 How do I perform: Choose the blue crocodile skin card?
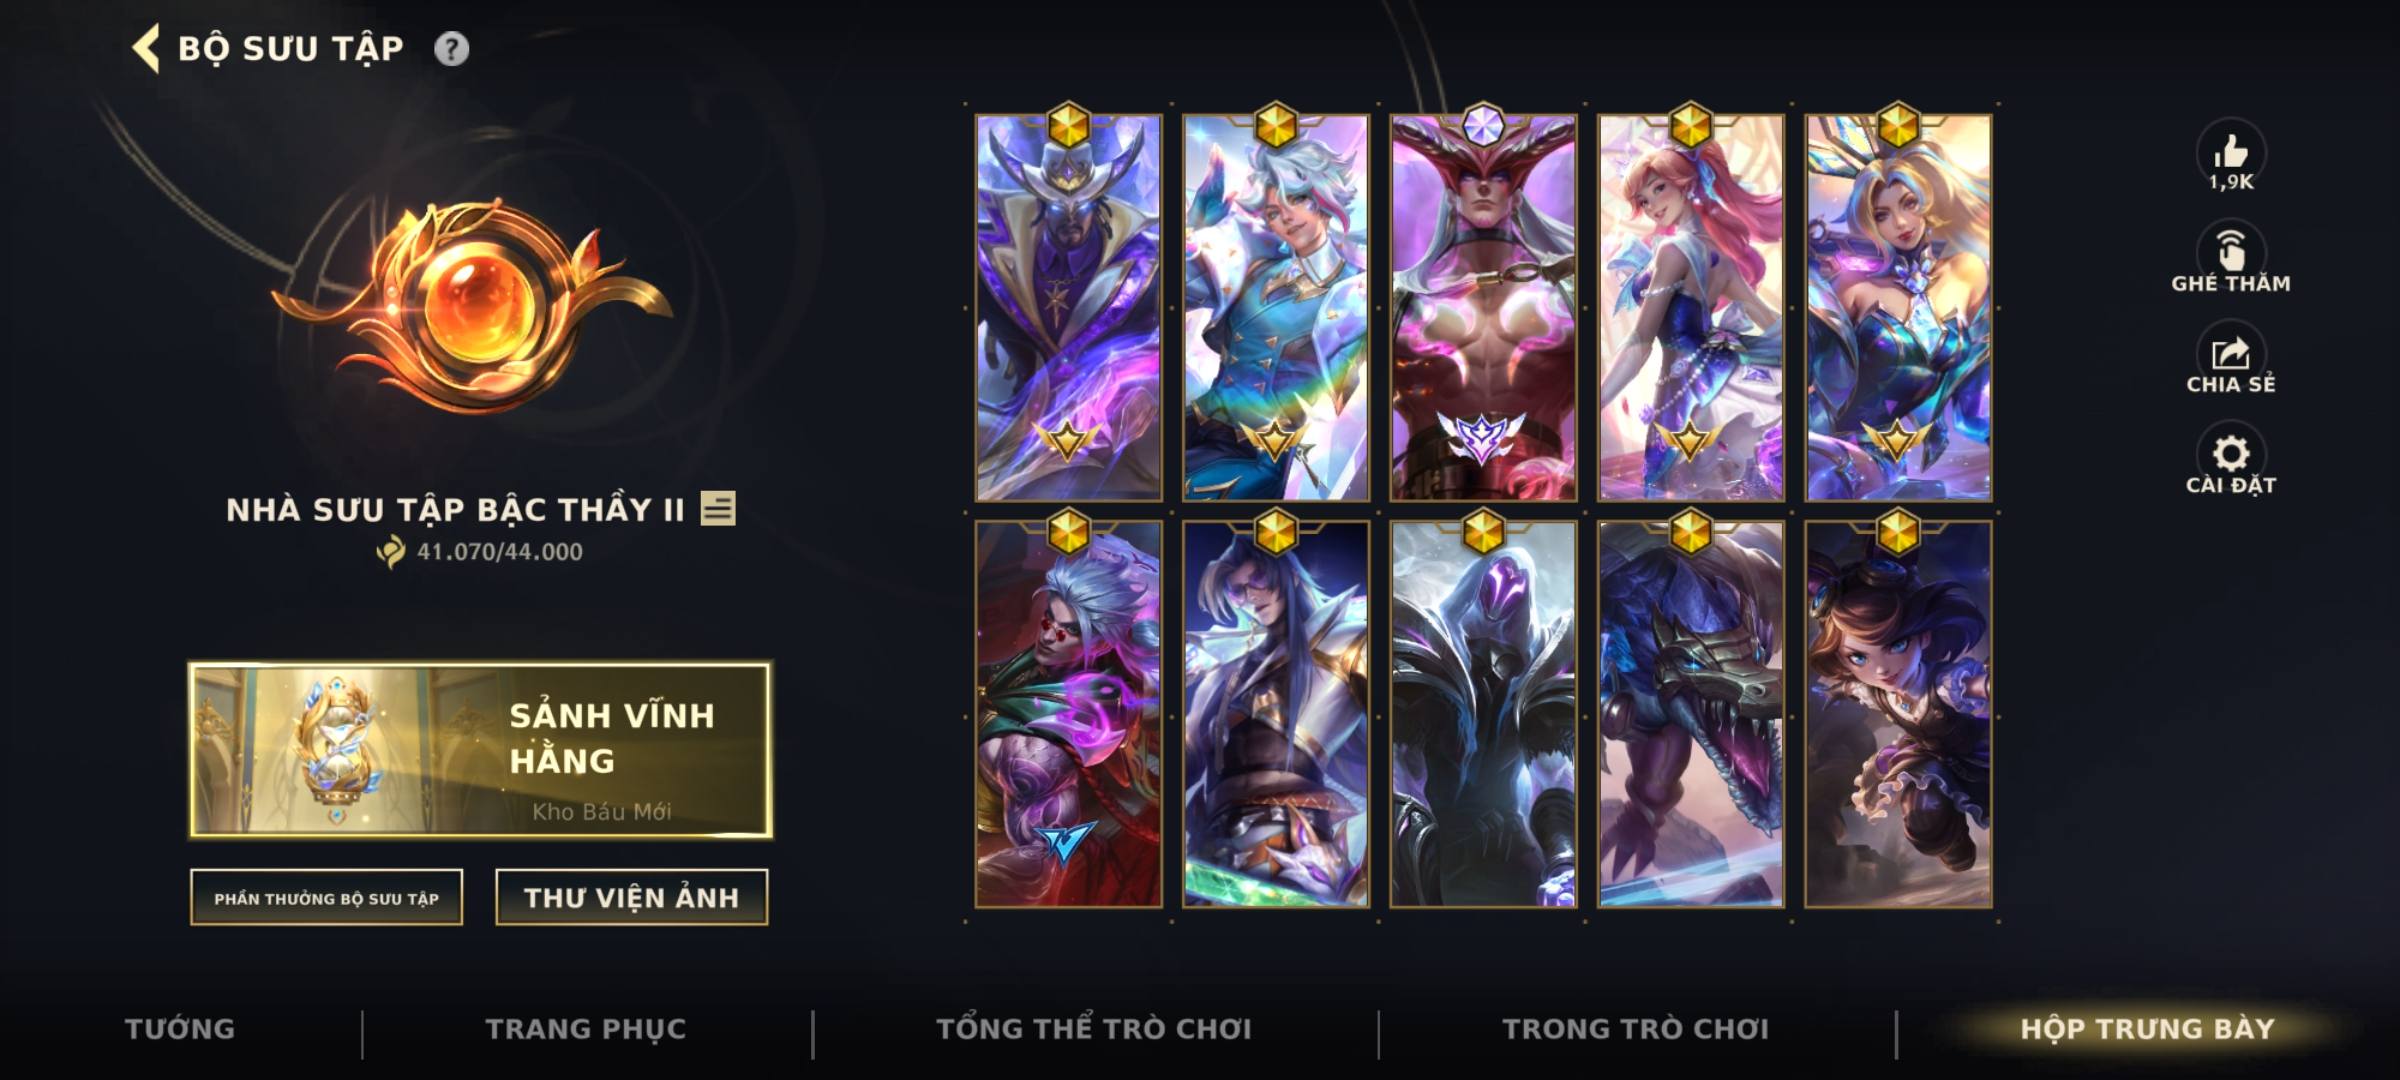[x=1691, y=714]
